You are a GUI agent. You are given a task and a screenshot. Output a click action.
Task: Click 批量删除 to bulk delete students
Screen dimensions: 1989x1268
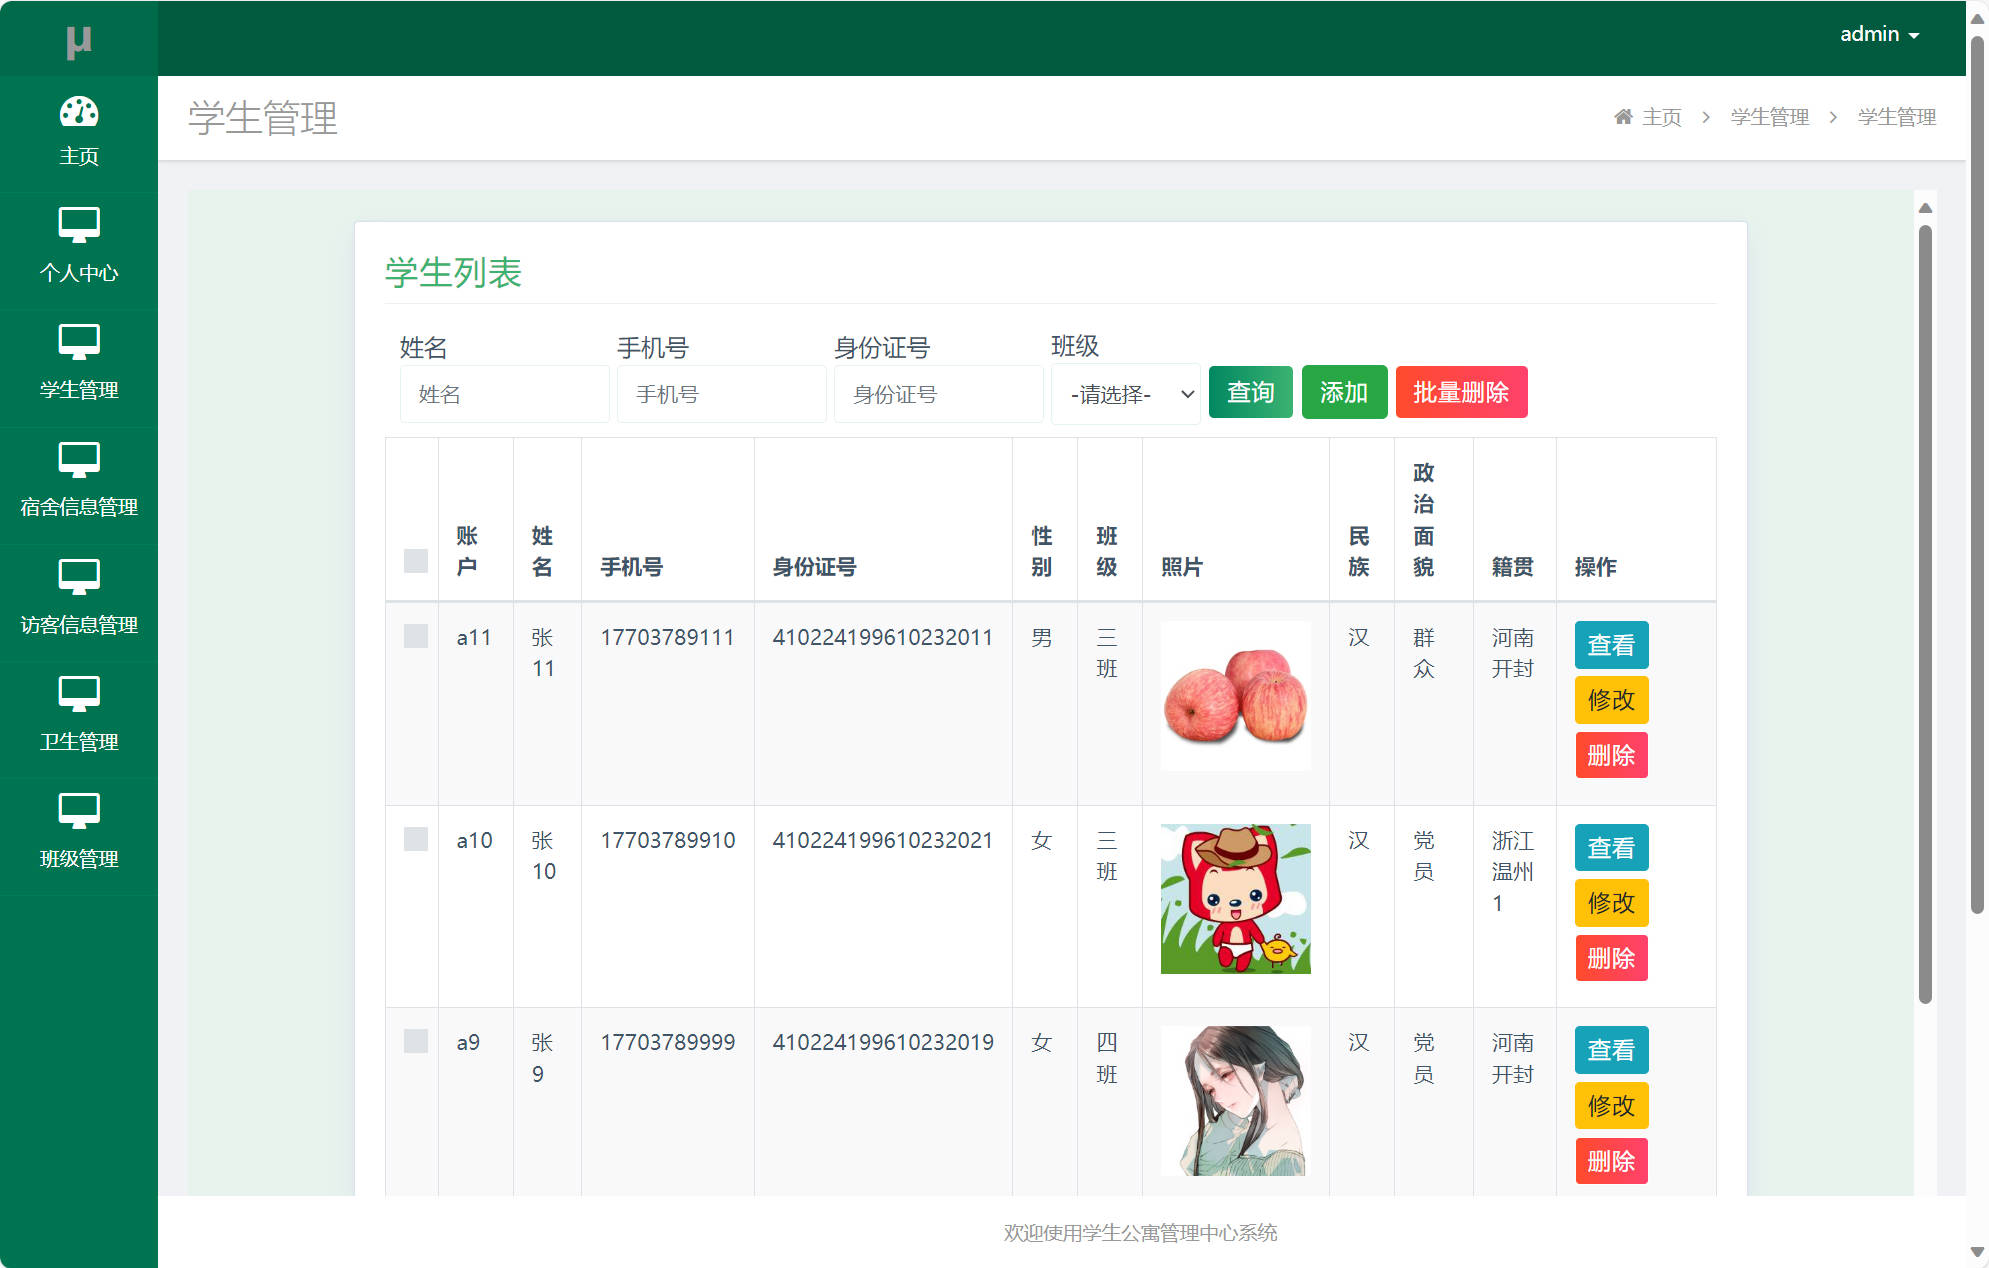[x=1461, y=392]
